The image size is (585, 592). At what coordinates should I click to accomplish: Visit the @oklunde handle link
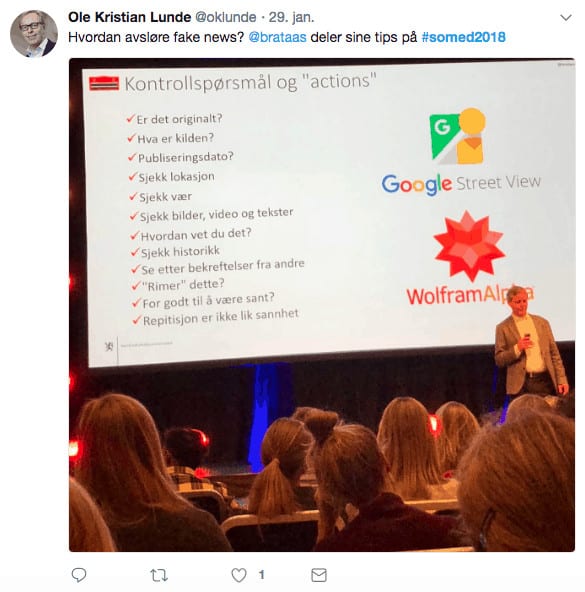225,17
